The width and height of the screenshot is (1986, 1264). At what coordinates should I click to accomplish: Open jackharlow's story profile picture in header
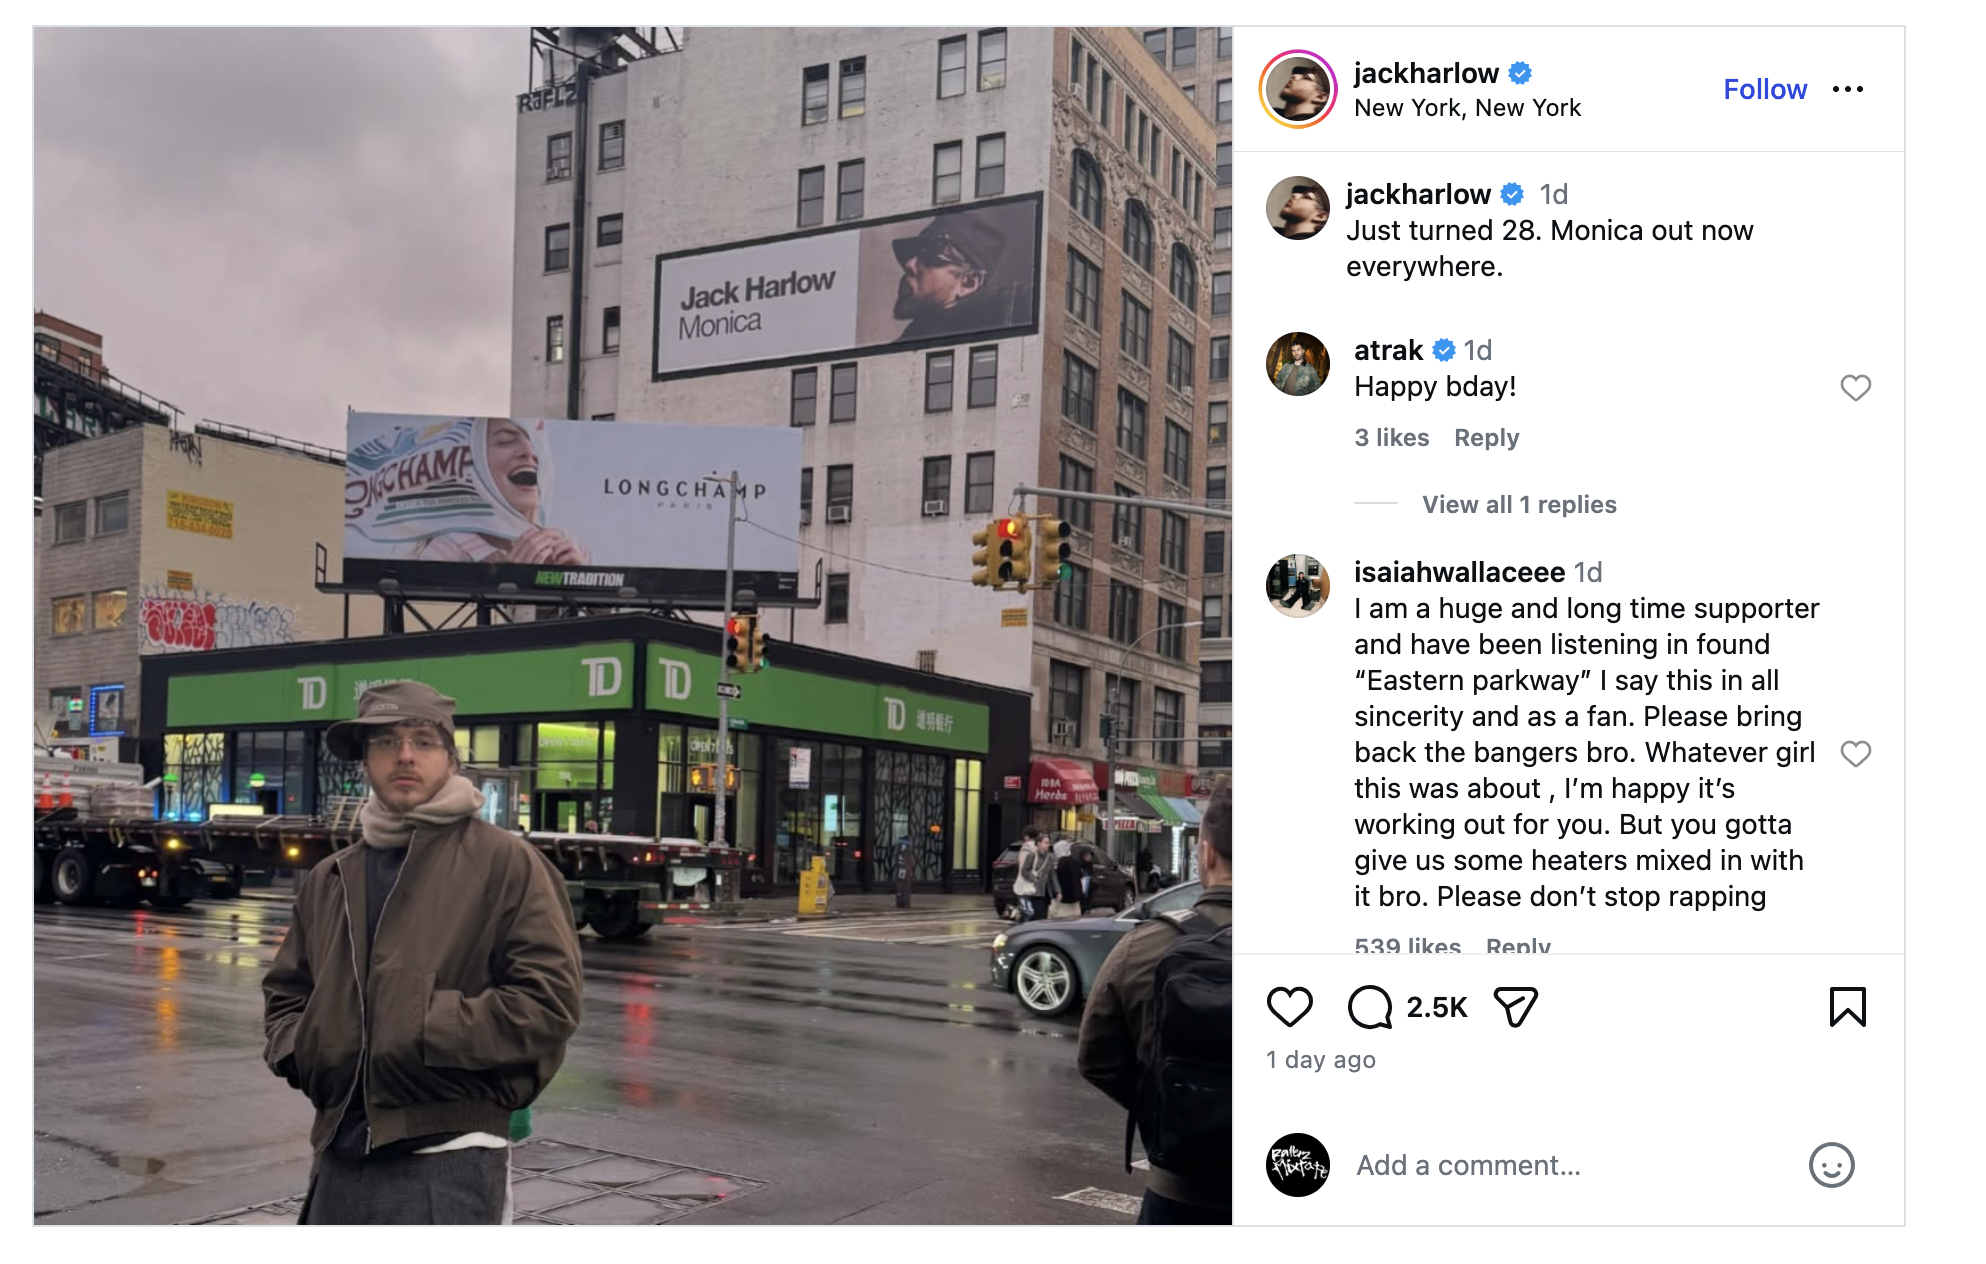1298,89
